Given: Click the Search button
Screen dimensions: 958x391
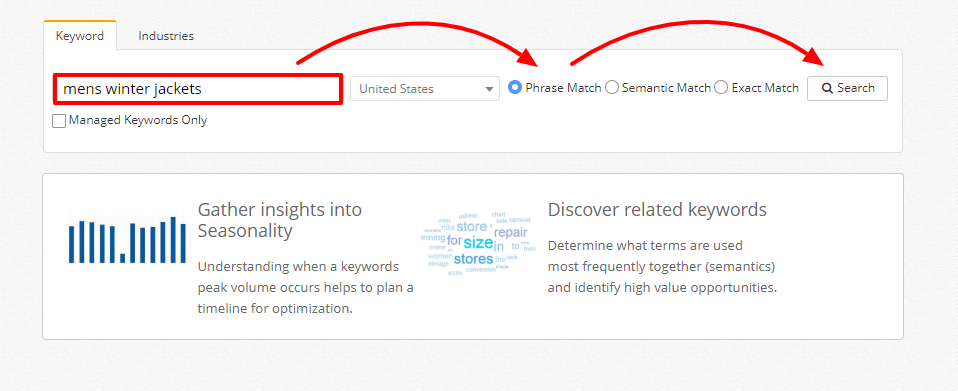Looking at the screenshot, I should click(x=847, y=88).
